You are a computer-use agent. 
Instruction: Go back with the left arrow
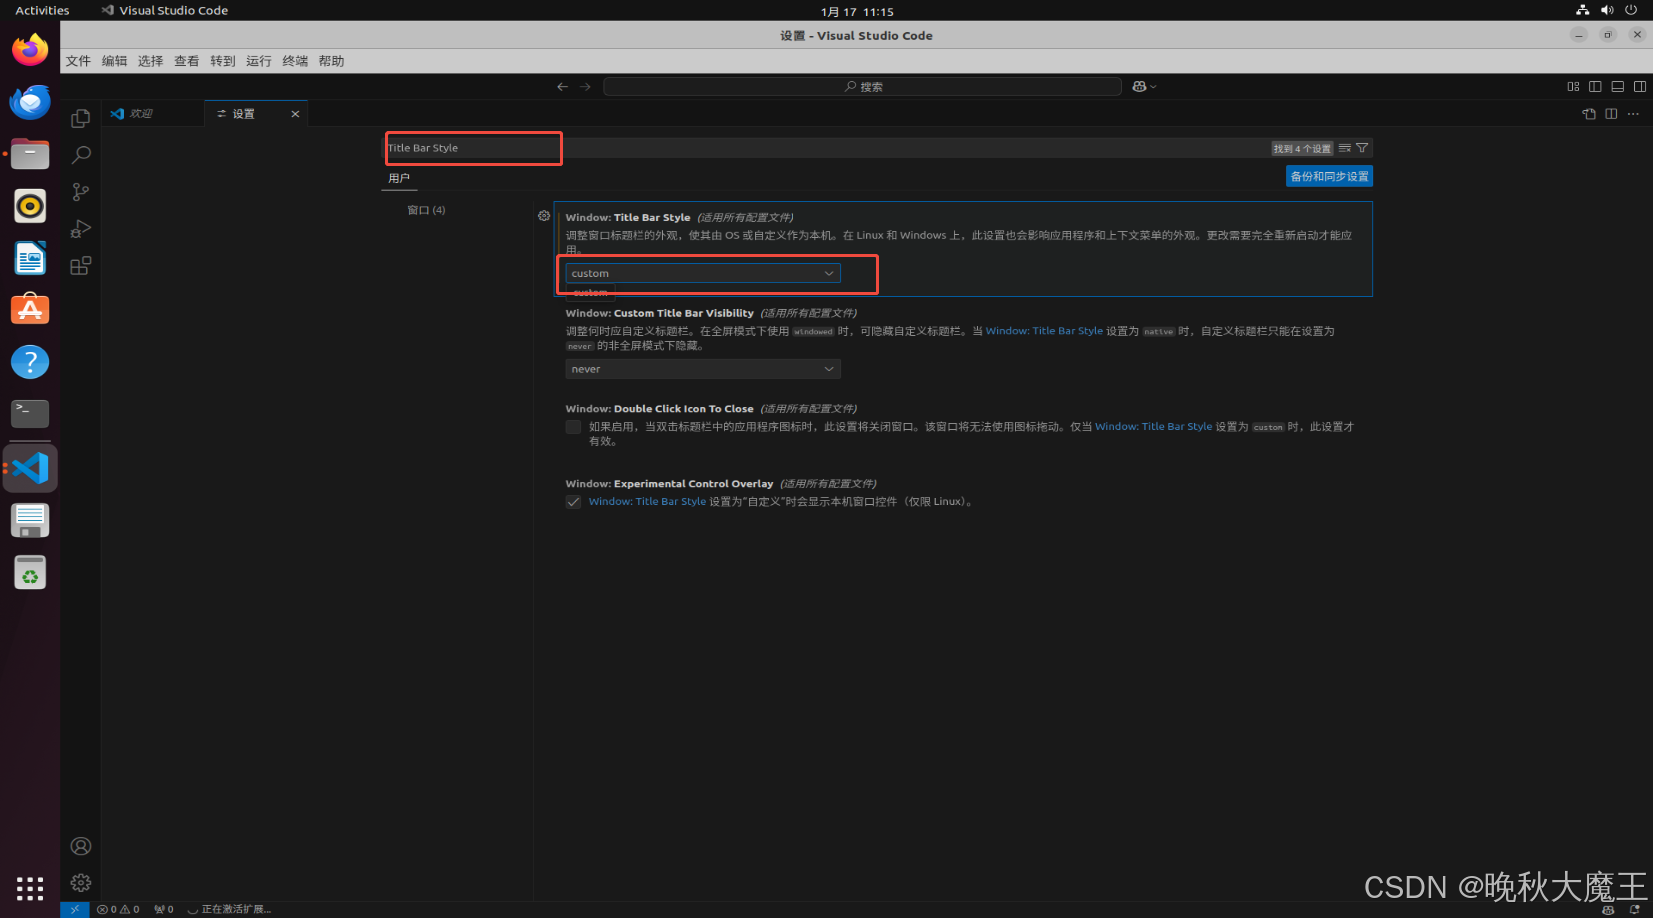563,87
